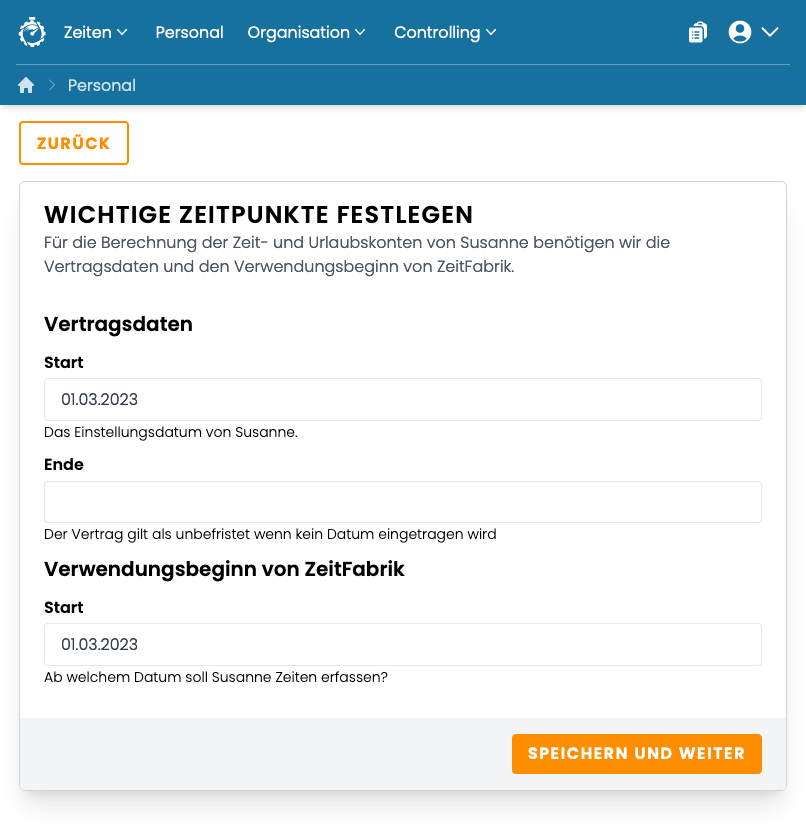Open the user account avatar icon
The height and width of the screenshot is (831, 806).
[x=740, y=32]
